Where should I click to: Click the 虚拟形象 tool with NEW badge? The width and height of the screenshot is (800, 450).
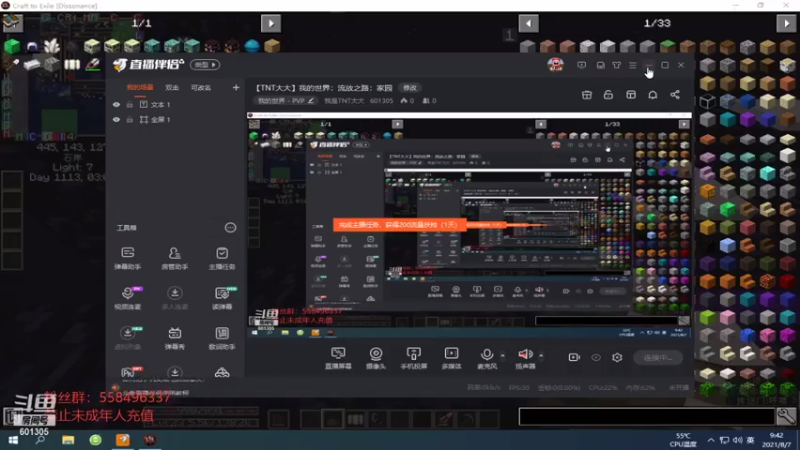point(128,338)
